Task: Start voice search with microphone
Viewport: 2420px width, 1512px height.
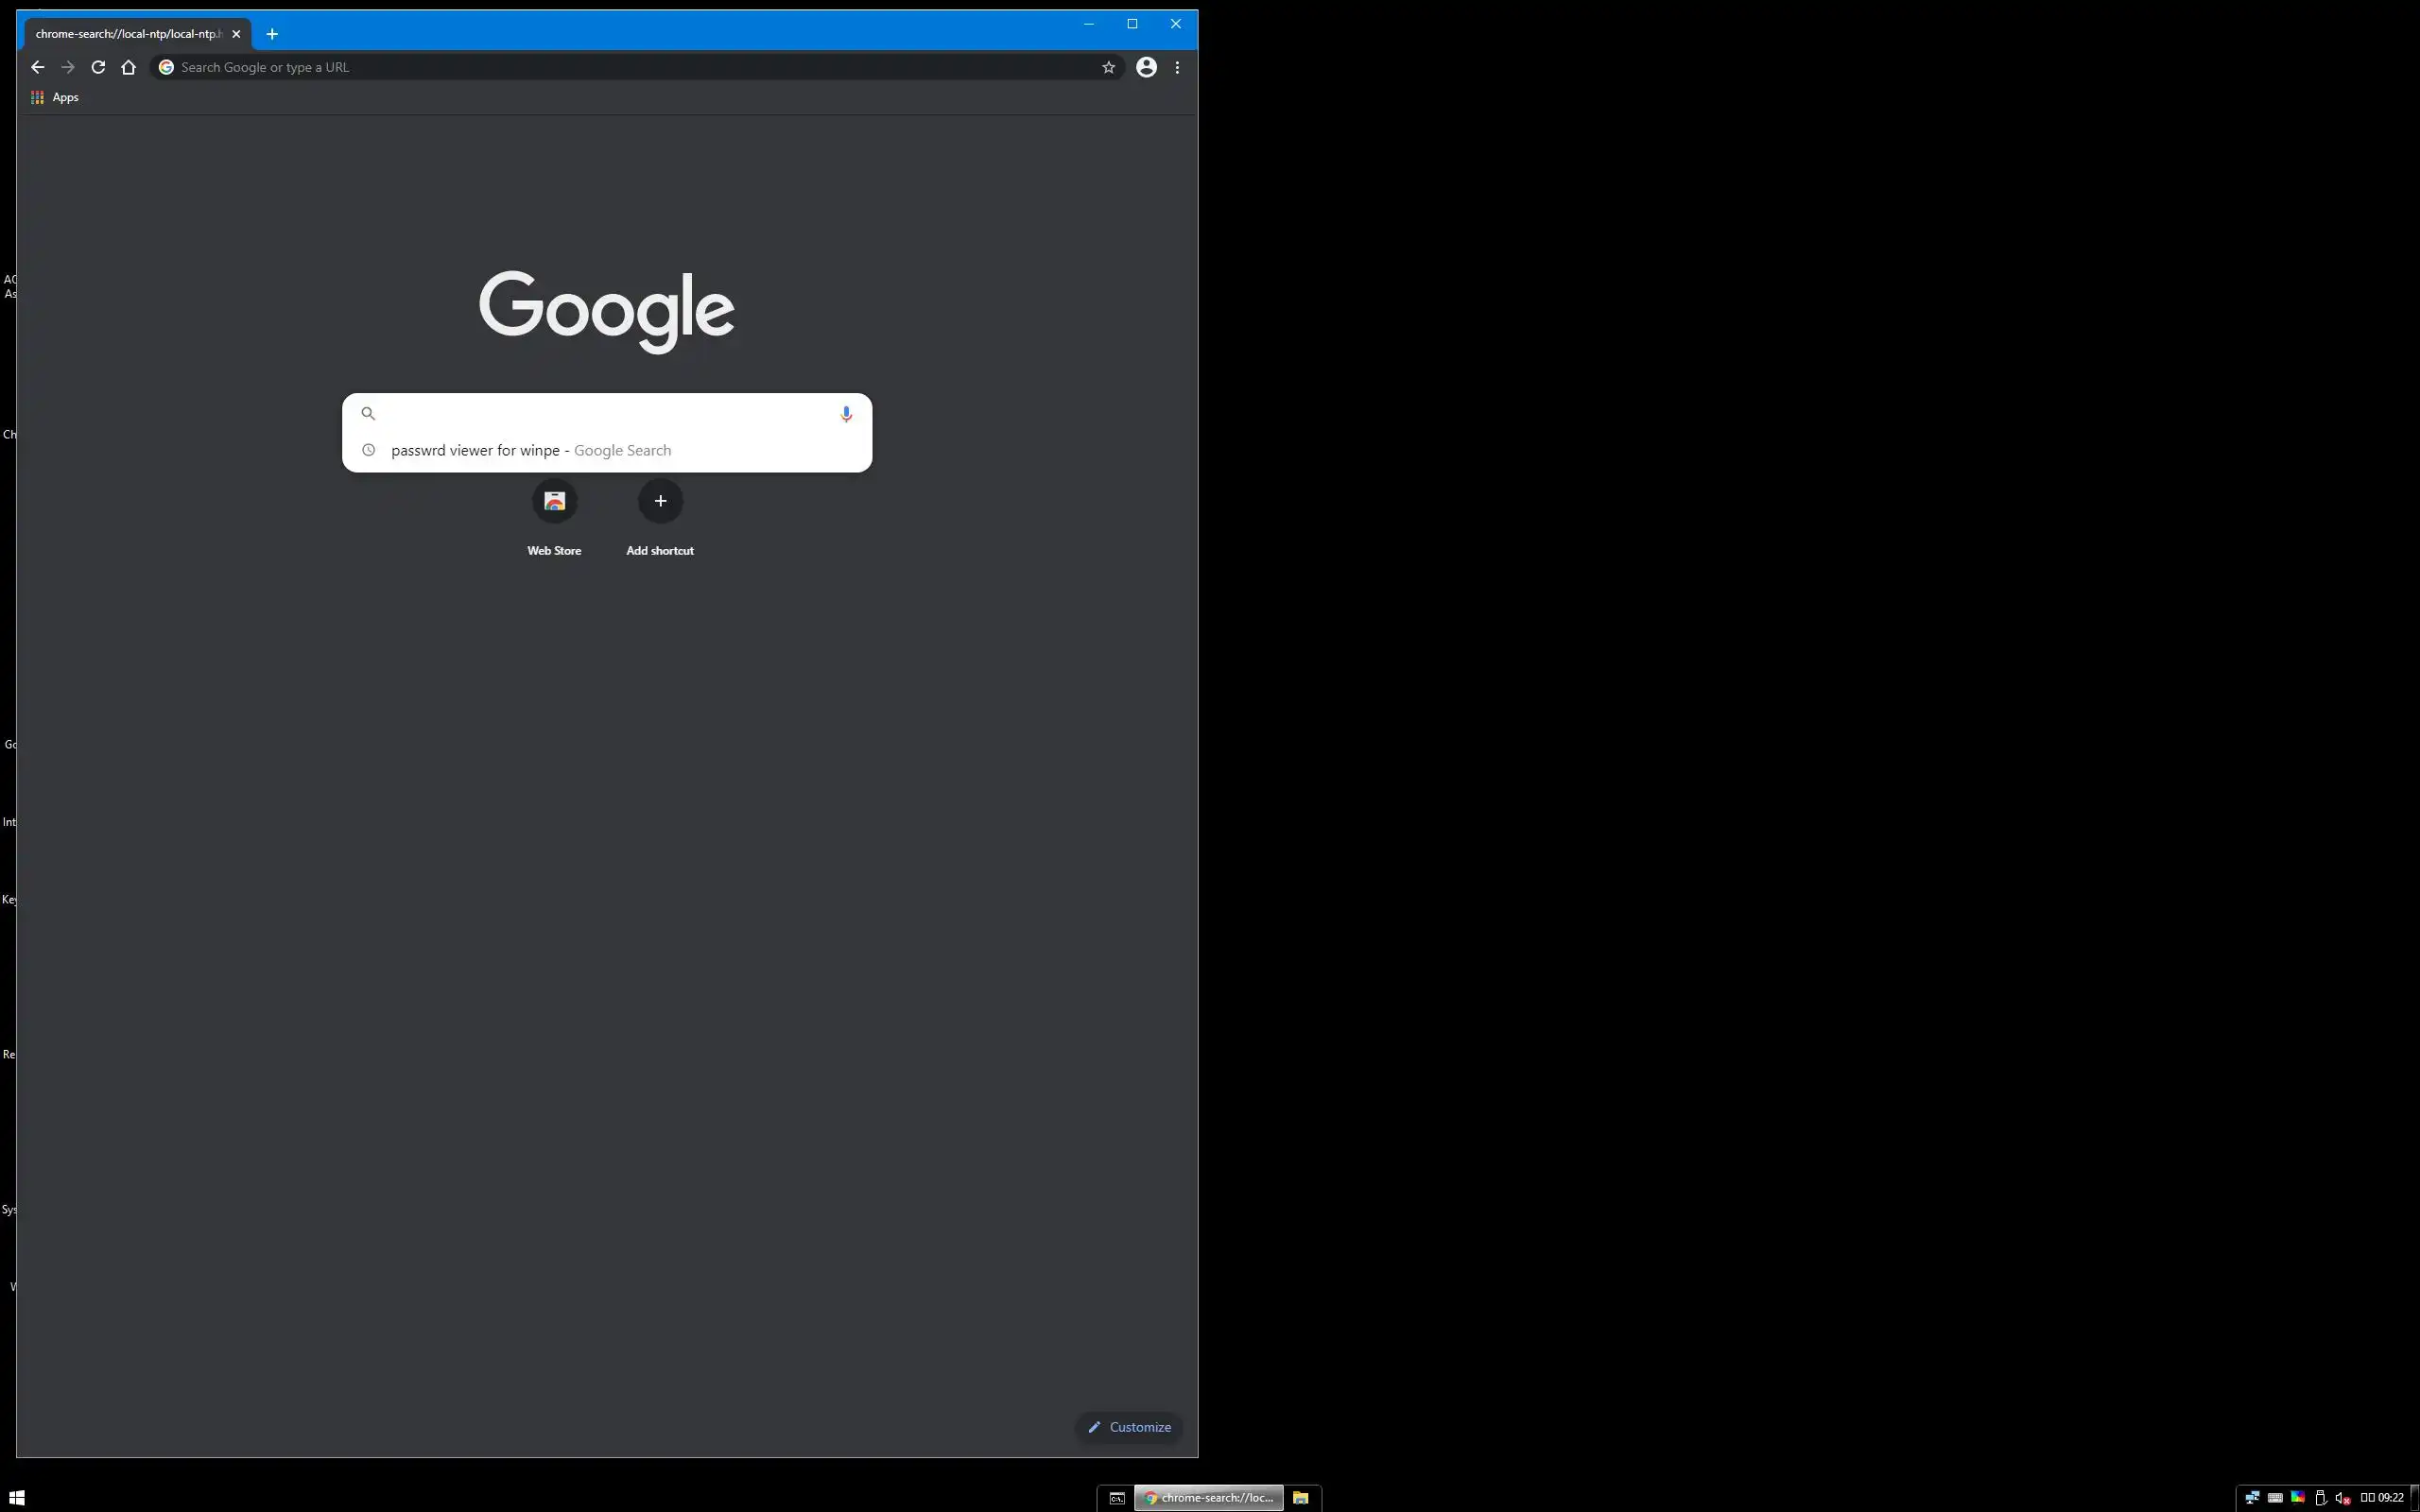Action: [x=846, y=414]
